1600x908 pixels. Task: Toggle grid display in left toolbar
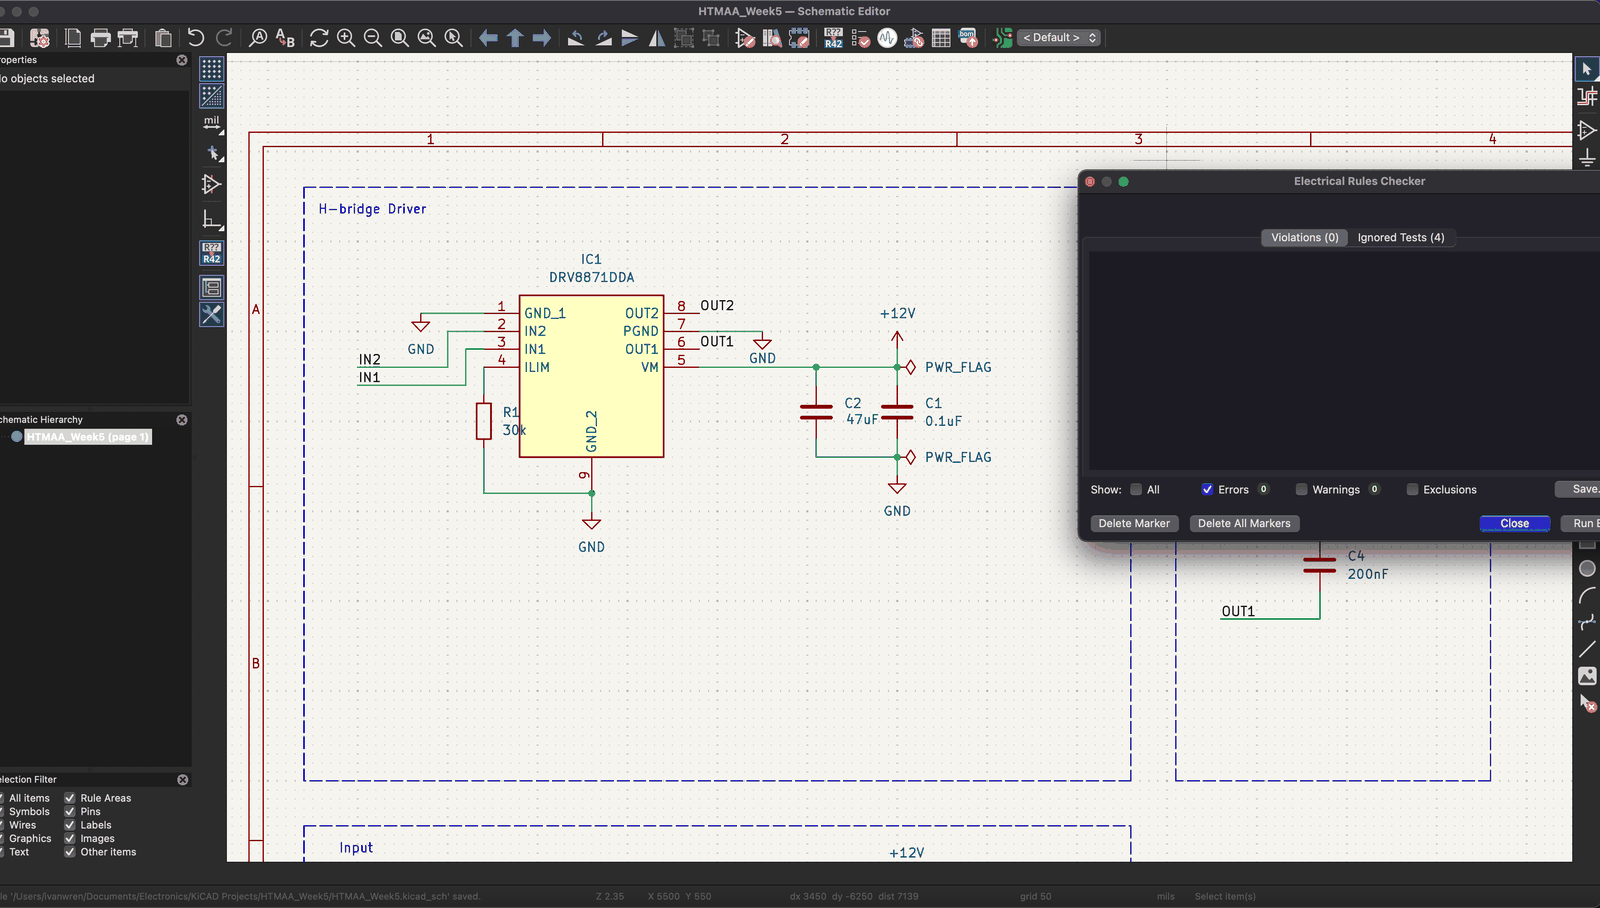click(212, 69)
